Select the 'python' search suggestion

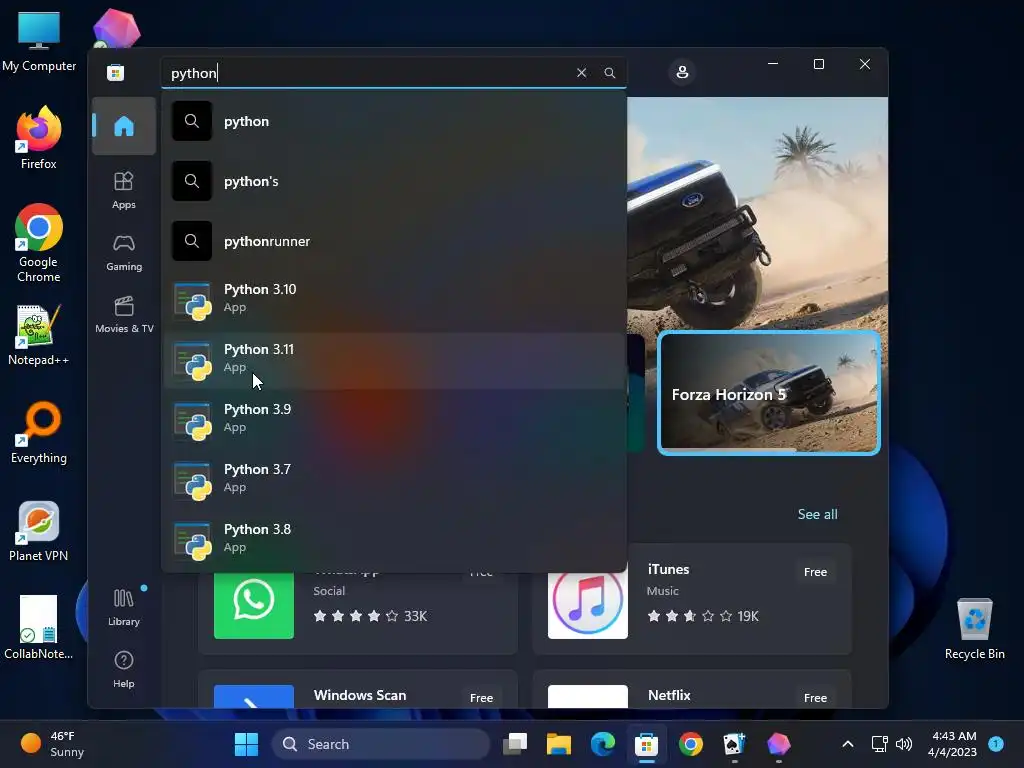click(394, 121)
